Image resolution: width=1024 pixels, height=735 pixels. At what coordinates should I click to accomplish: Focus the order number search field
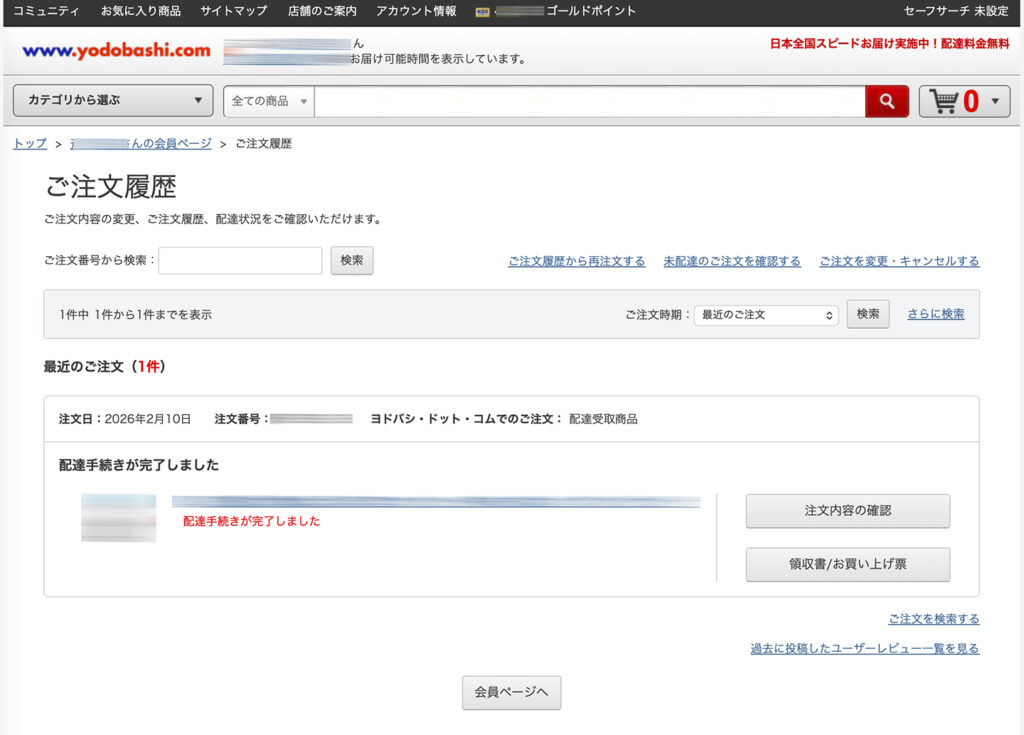click(x=240, y=260)
